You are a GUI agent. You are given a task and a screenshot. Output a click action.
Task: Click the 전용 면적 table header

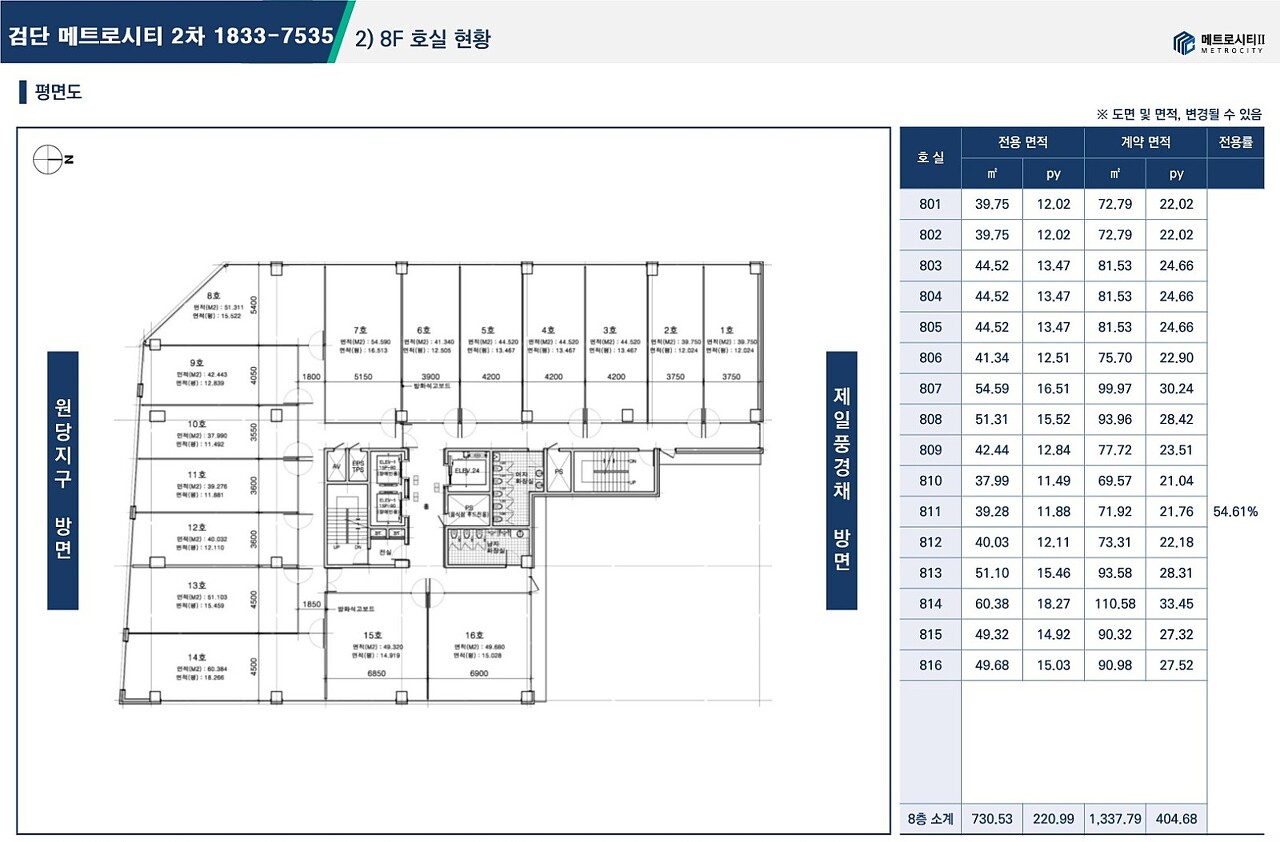tap(1022, 143)
